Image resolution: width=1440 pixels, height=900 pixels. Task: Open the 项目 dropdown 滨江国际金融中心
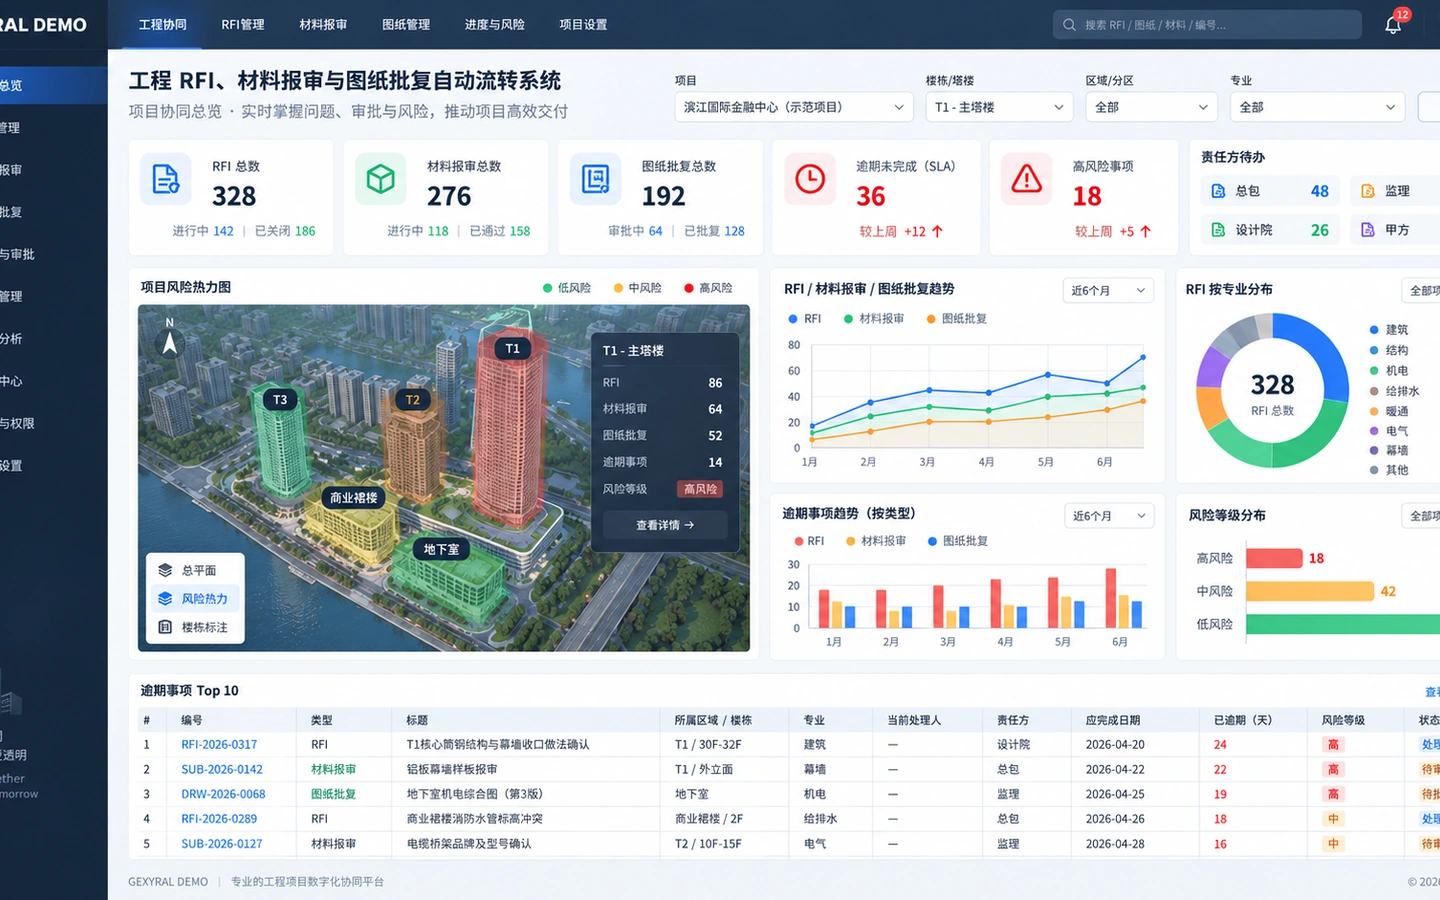(x=794, y=107)
